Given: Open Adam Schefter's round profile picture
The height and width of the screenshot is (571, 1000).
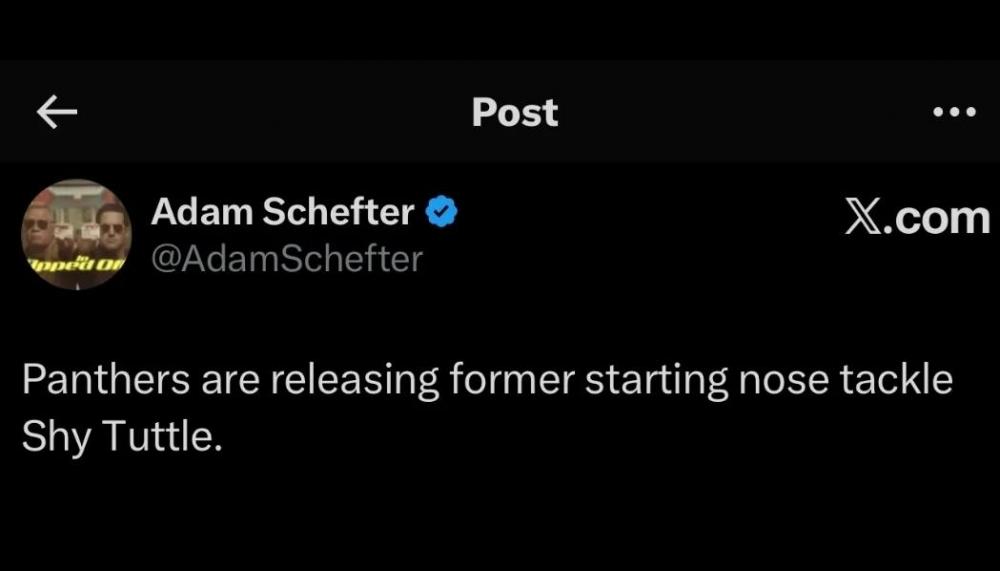Looking at the screenshot, I should coord(76,234).
